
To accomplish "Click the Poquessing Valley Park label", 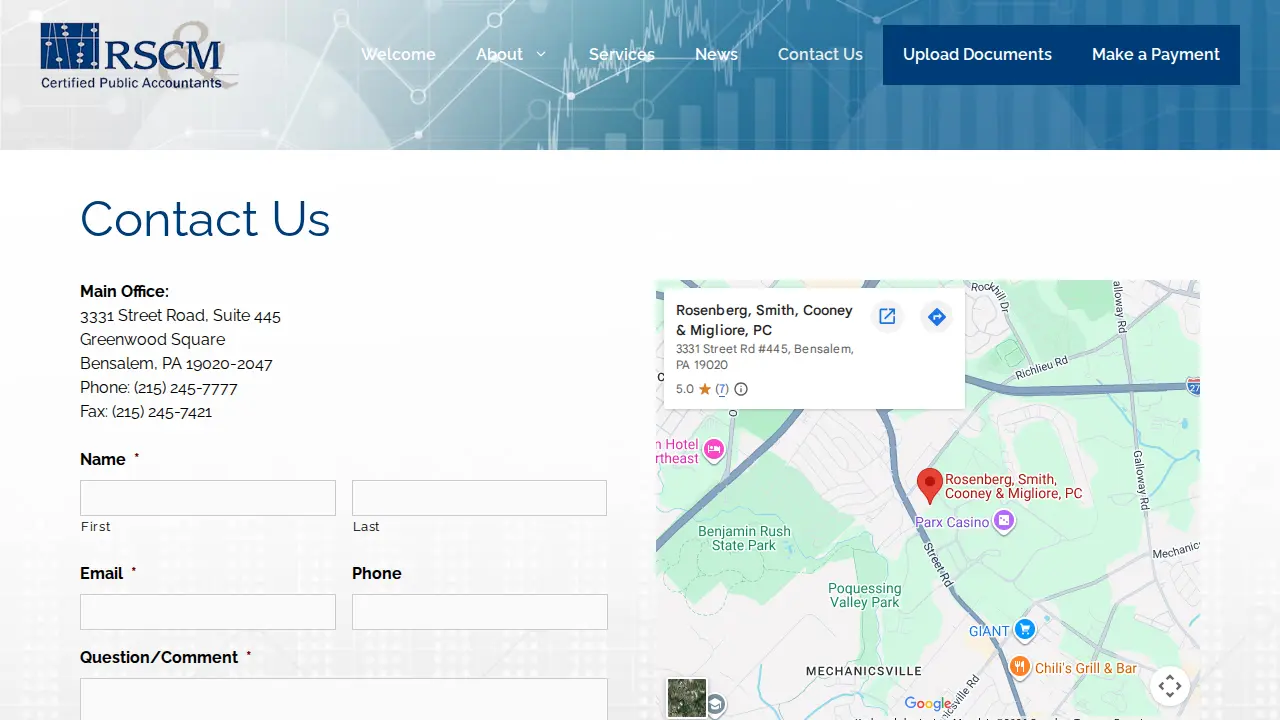I will (x=865, y=595).
